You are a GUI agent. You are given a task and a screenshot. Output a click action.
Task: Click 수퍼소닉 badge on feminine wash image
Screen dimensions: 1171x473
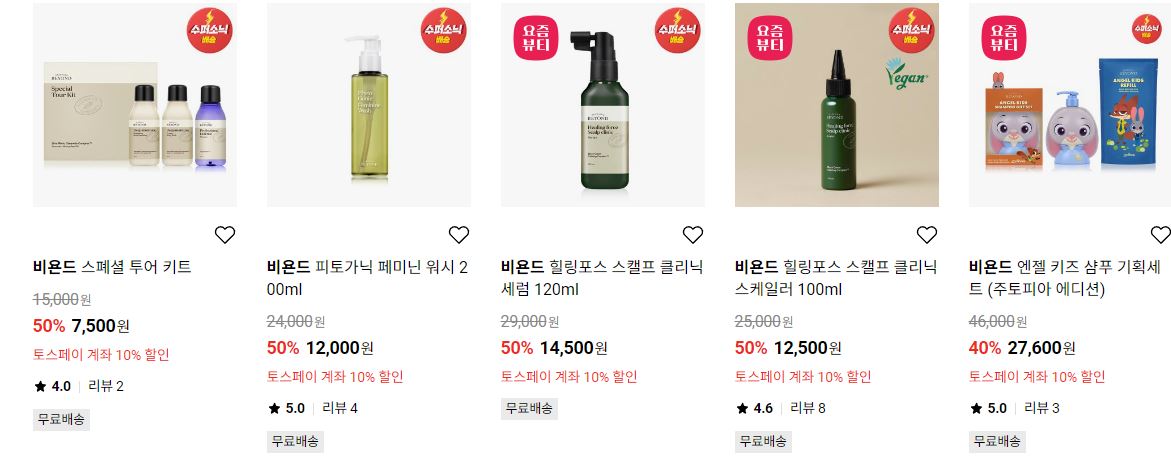tap(443, 30)
